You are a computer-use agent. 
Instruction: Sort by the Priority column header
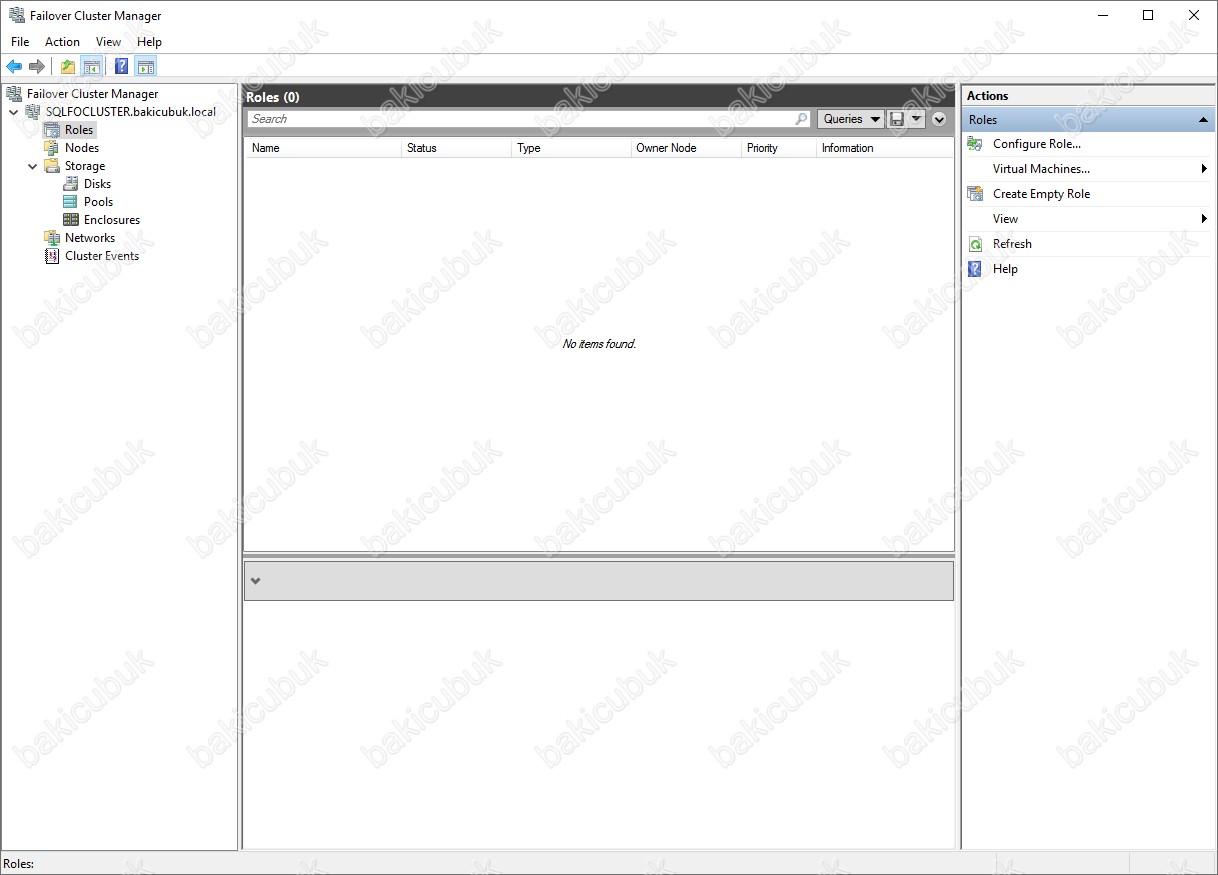pyautogui.click(x=779, y=148)
